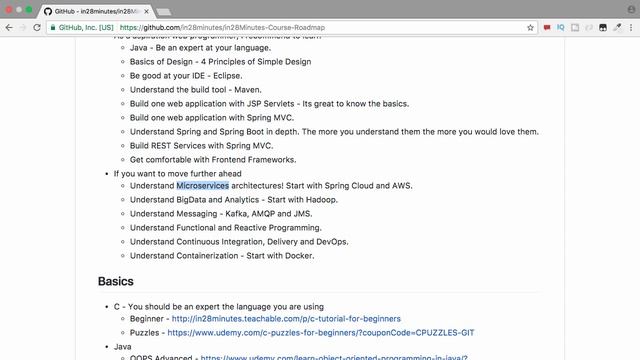
Task: Click 'Understand BigData and Analytics - Start with Hadoop.'
Action: click(234, 200)
